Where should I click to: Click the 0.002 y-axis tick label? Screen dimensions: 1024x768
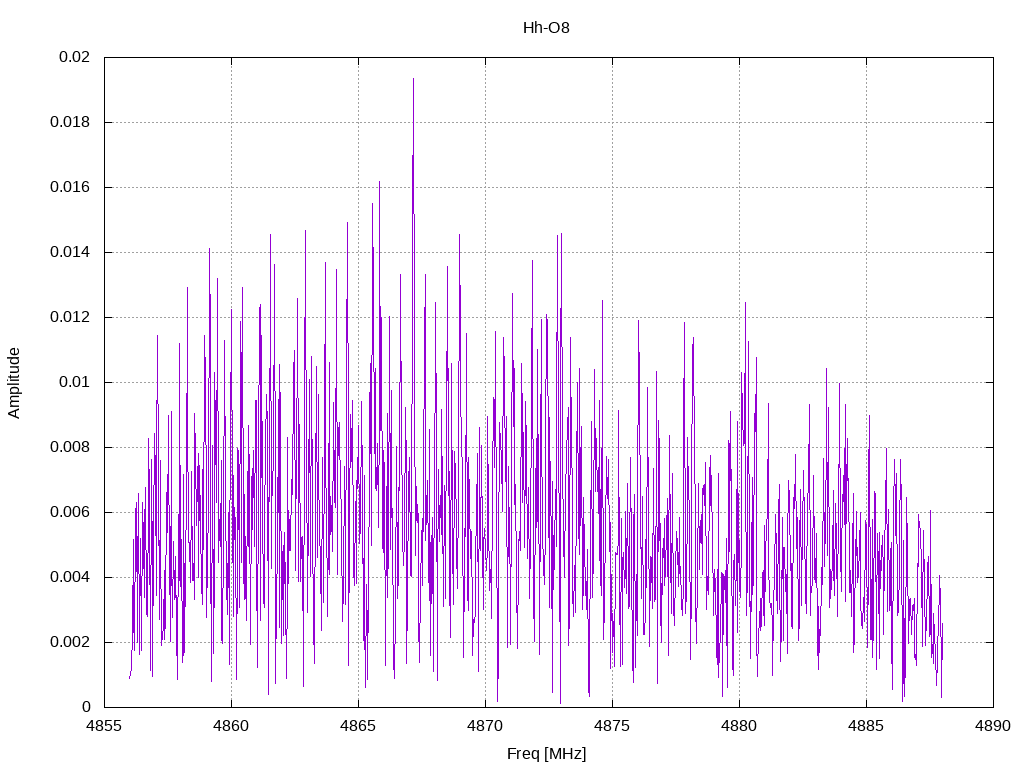click(x=71, y=642)
